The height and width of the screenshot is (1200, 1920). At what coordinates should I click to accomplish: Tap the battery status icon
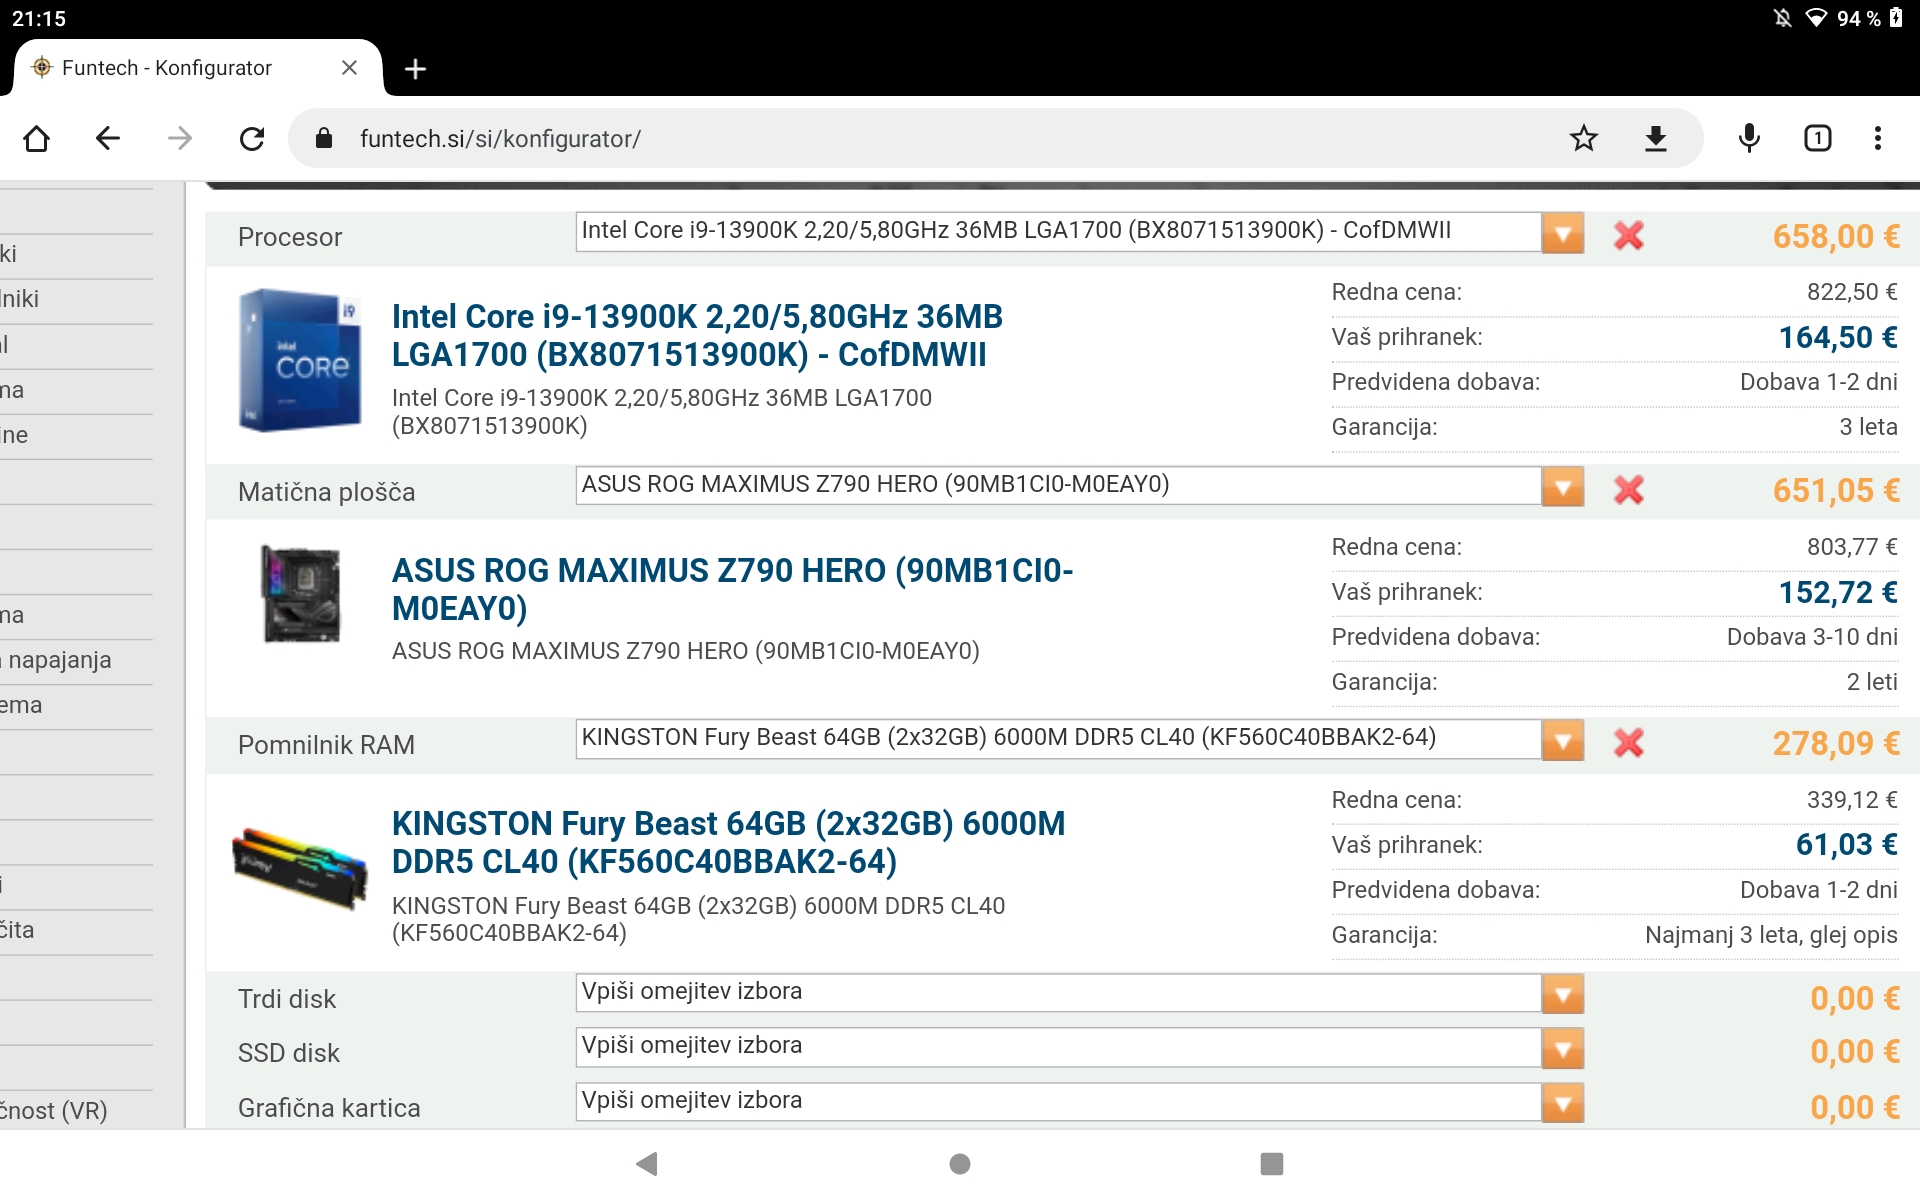(x=1896, y=18)
